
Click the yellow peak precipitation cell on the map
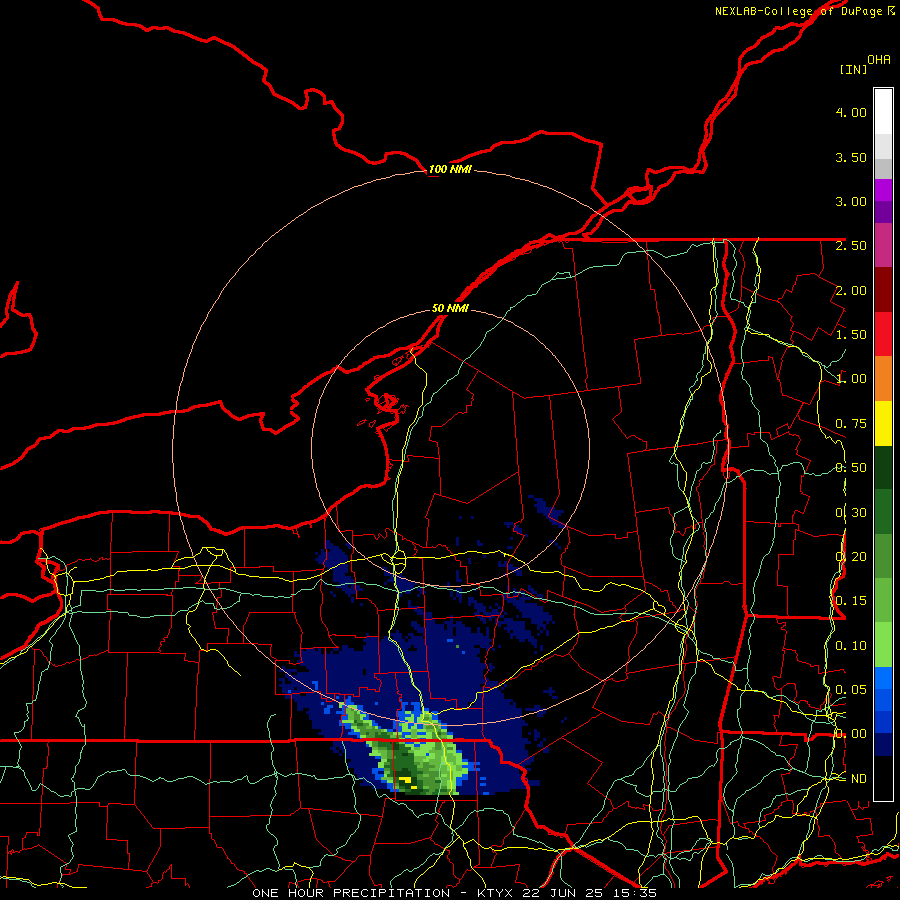406,781
